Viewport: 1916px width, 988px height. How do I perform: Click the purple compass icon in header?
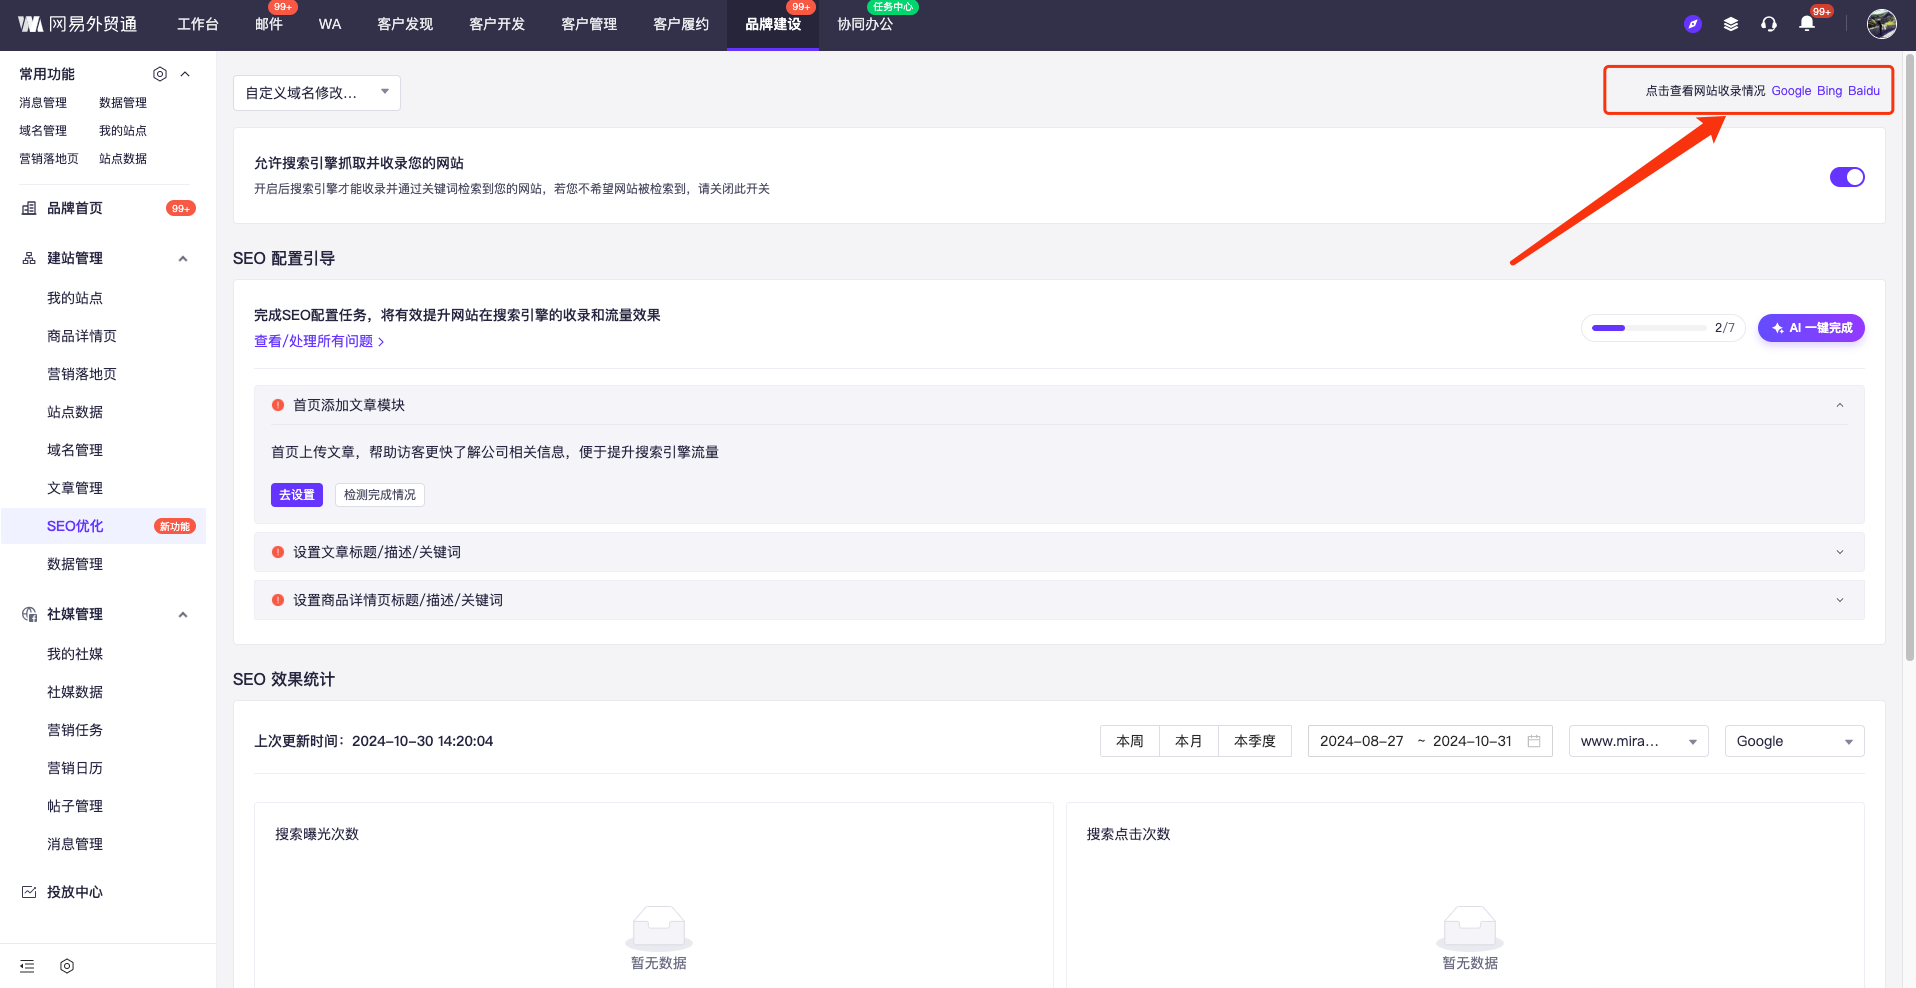pos(1692,24)
